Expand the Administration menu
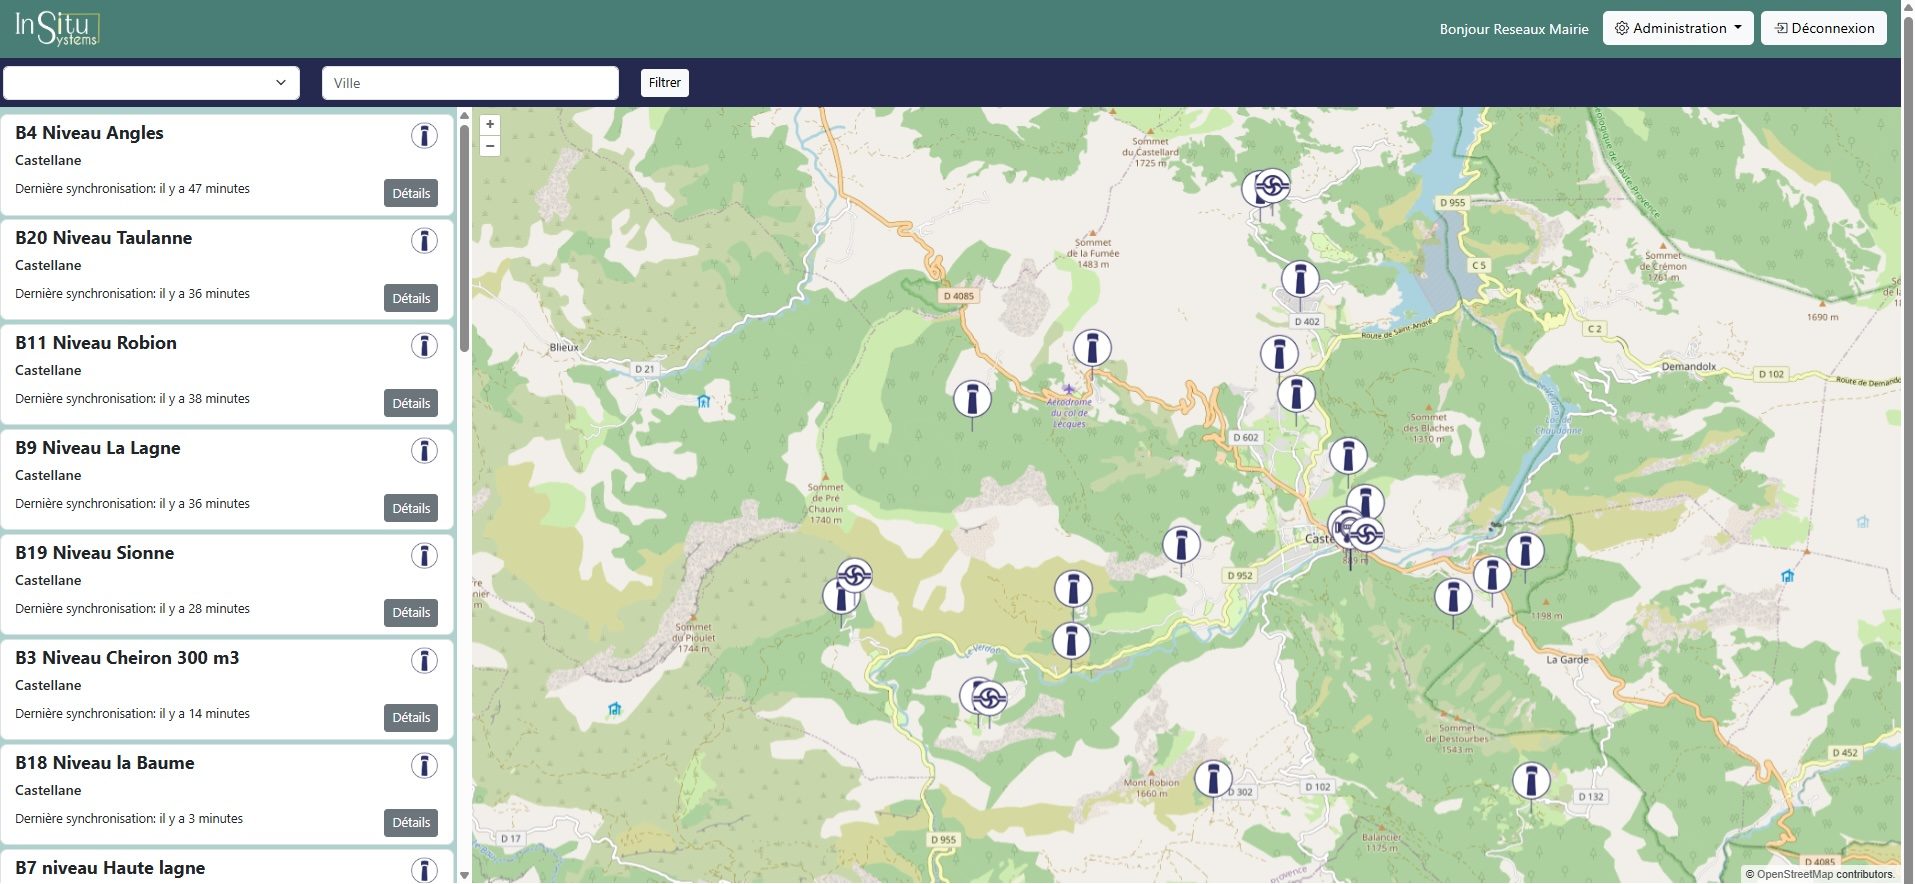The image size is (1915, 884). coord(1678,28)
